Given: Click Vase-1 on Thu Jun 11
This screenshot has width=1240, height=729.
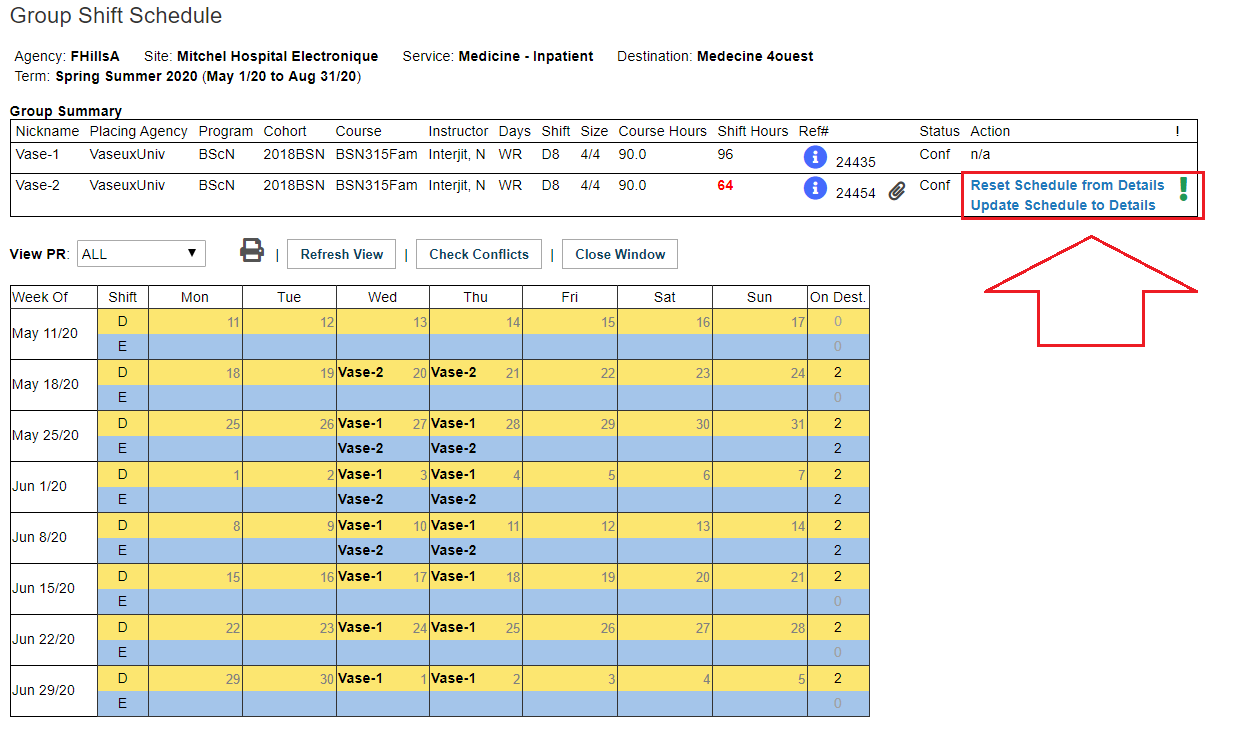Looking at the screenshot, I should [454, 525].
